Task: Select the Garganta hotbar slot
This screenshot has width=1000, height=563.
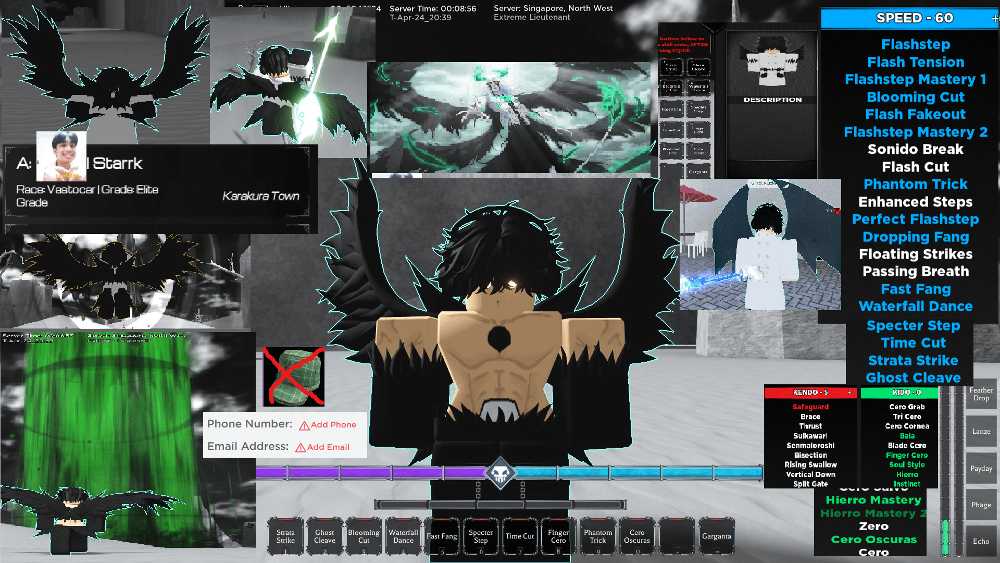Action: 715,536
